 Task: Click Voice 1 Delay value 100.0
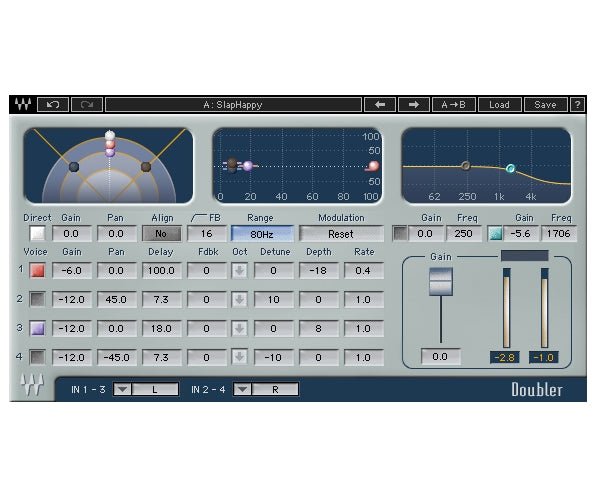pos(161,271)
